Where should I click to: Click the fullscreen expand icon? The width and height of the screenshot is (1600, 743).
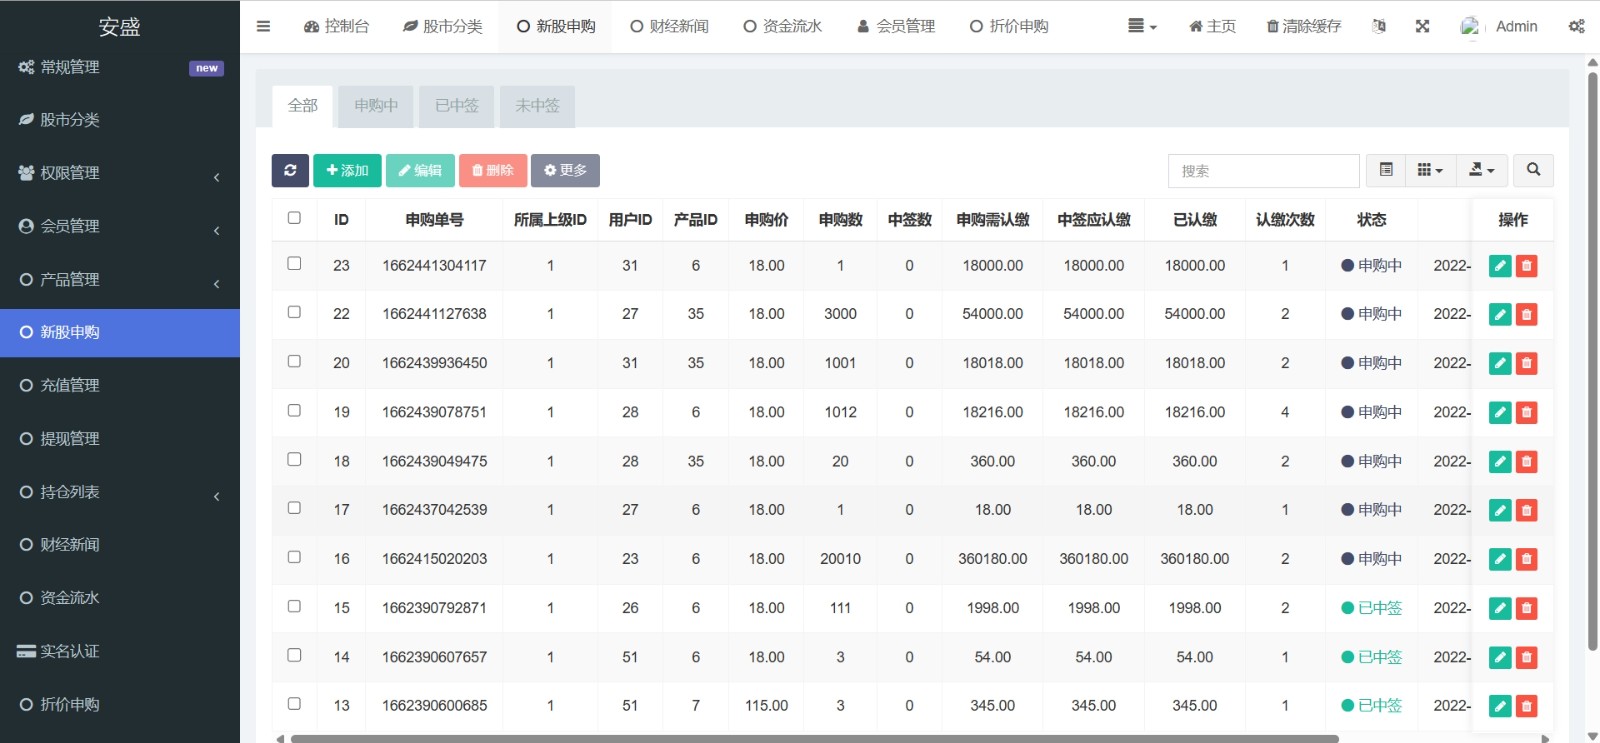click(1422, 27)
